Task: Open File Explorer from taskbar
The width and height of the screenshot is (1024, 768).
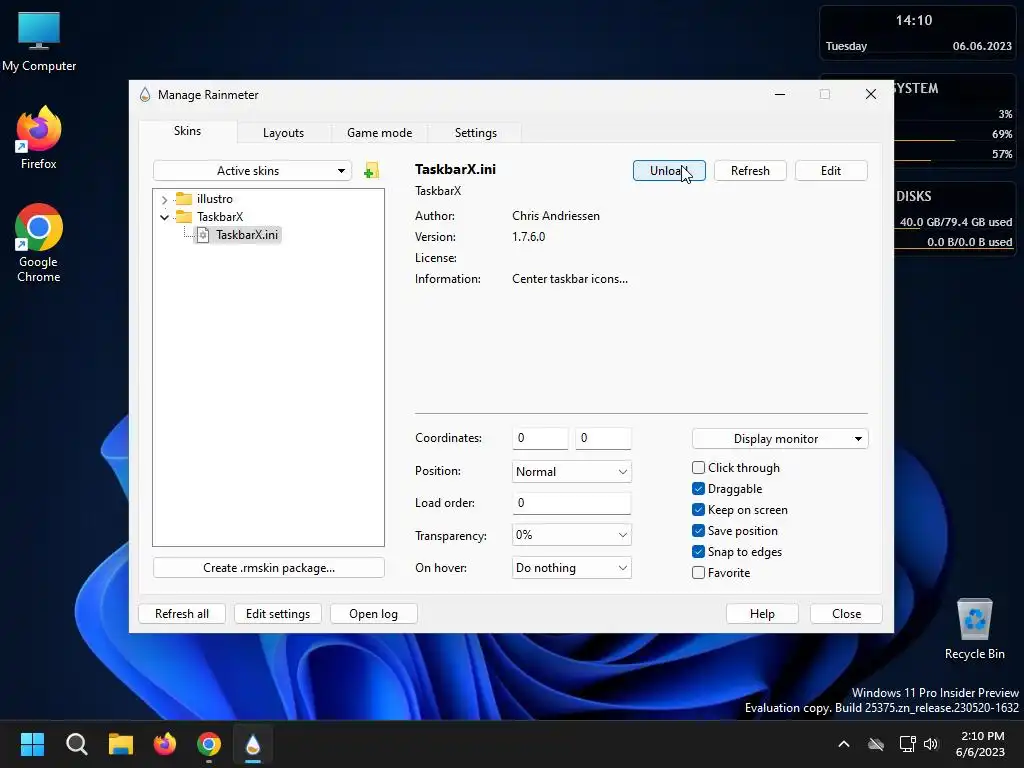Action: pos(121,744)
